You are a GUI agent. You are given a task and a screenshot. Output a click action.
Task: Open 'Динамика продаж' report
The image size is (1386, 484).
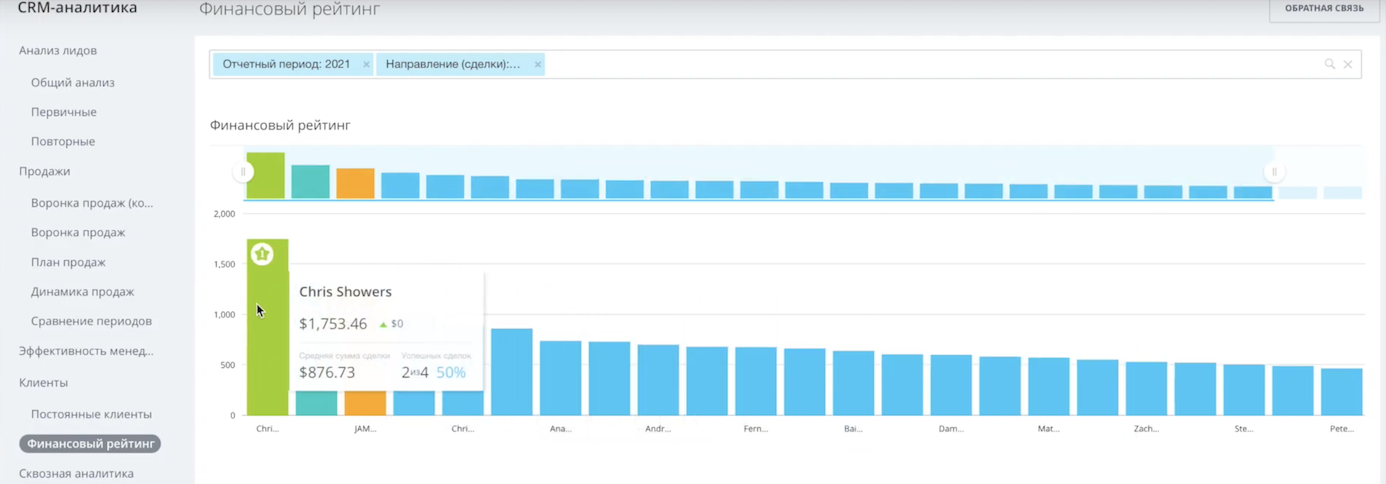(x=82, y=291)
